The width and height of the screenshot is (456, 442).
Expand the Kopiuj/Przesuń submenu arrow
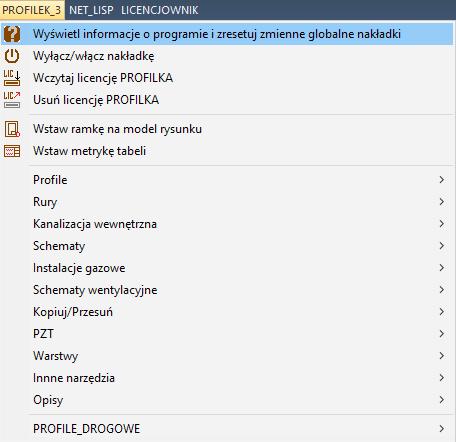[442, 312]
